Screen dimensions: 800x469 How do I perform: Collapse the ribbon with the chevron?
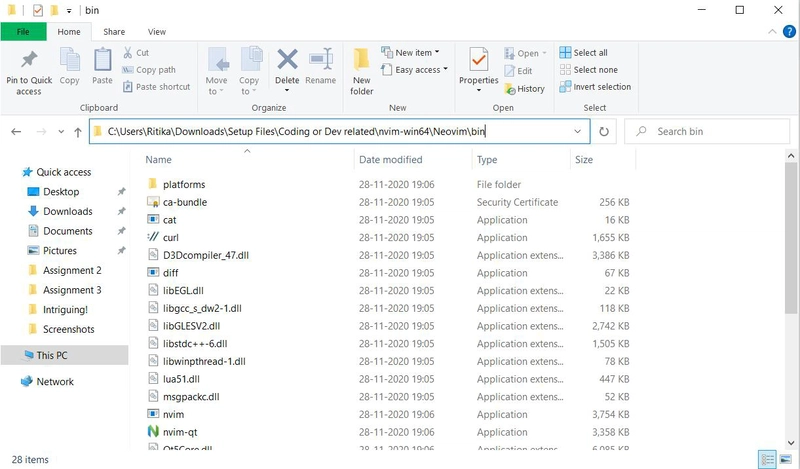coord(772,32)
